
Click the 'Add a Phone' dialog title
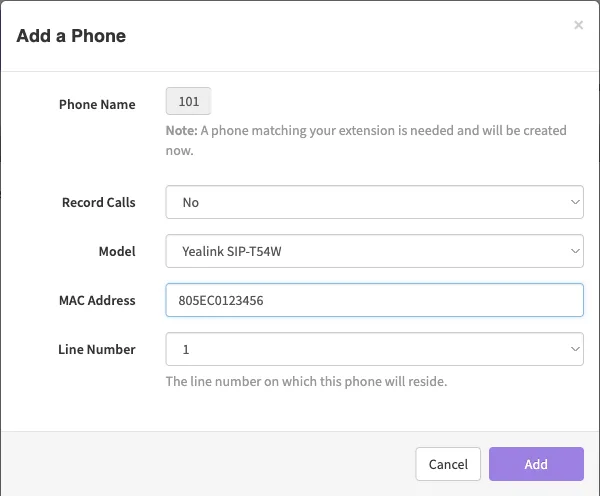coord(71,36)
